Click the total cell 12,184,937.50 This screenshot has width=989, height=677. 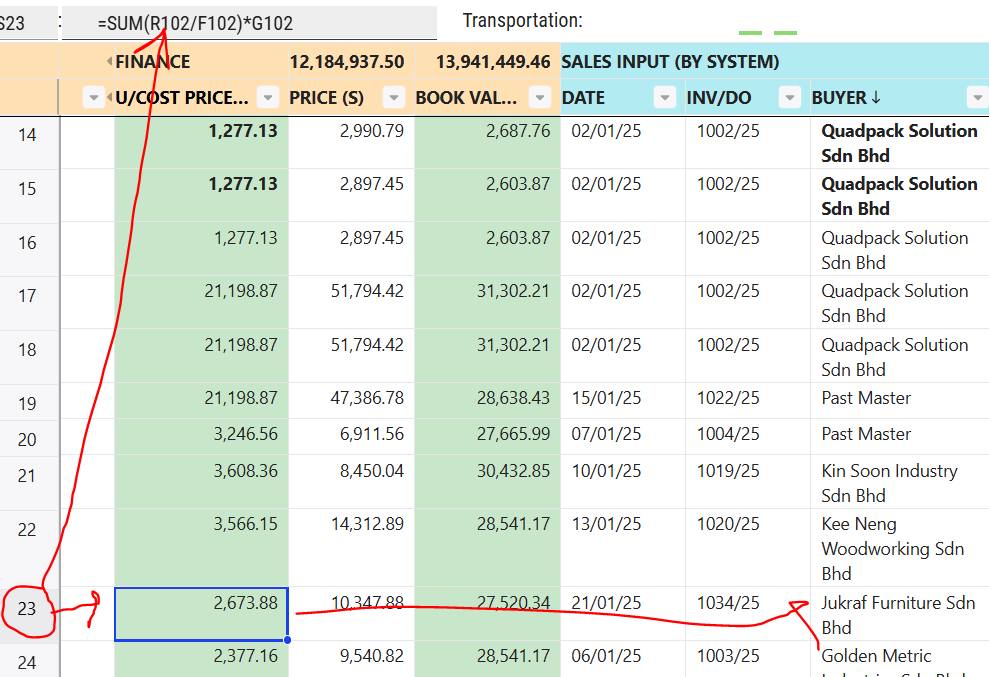[x=351, y=61]
